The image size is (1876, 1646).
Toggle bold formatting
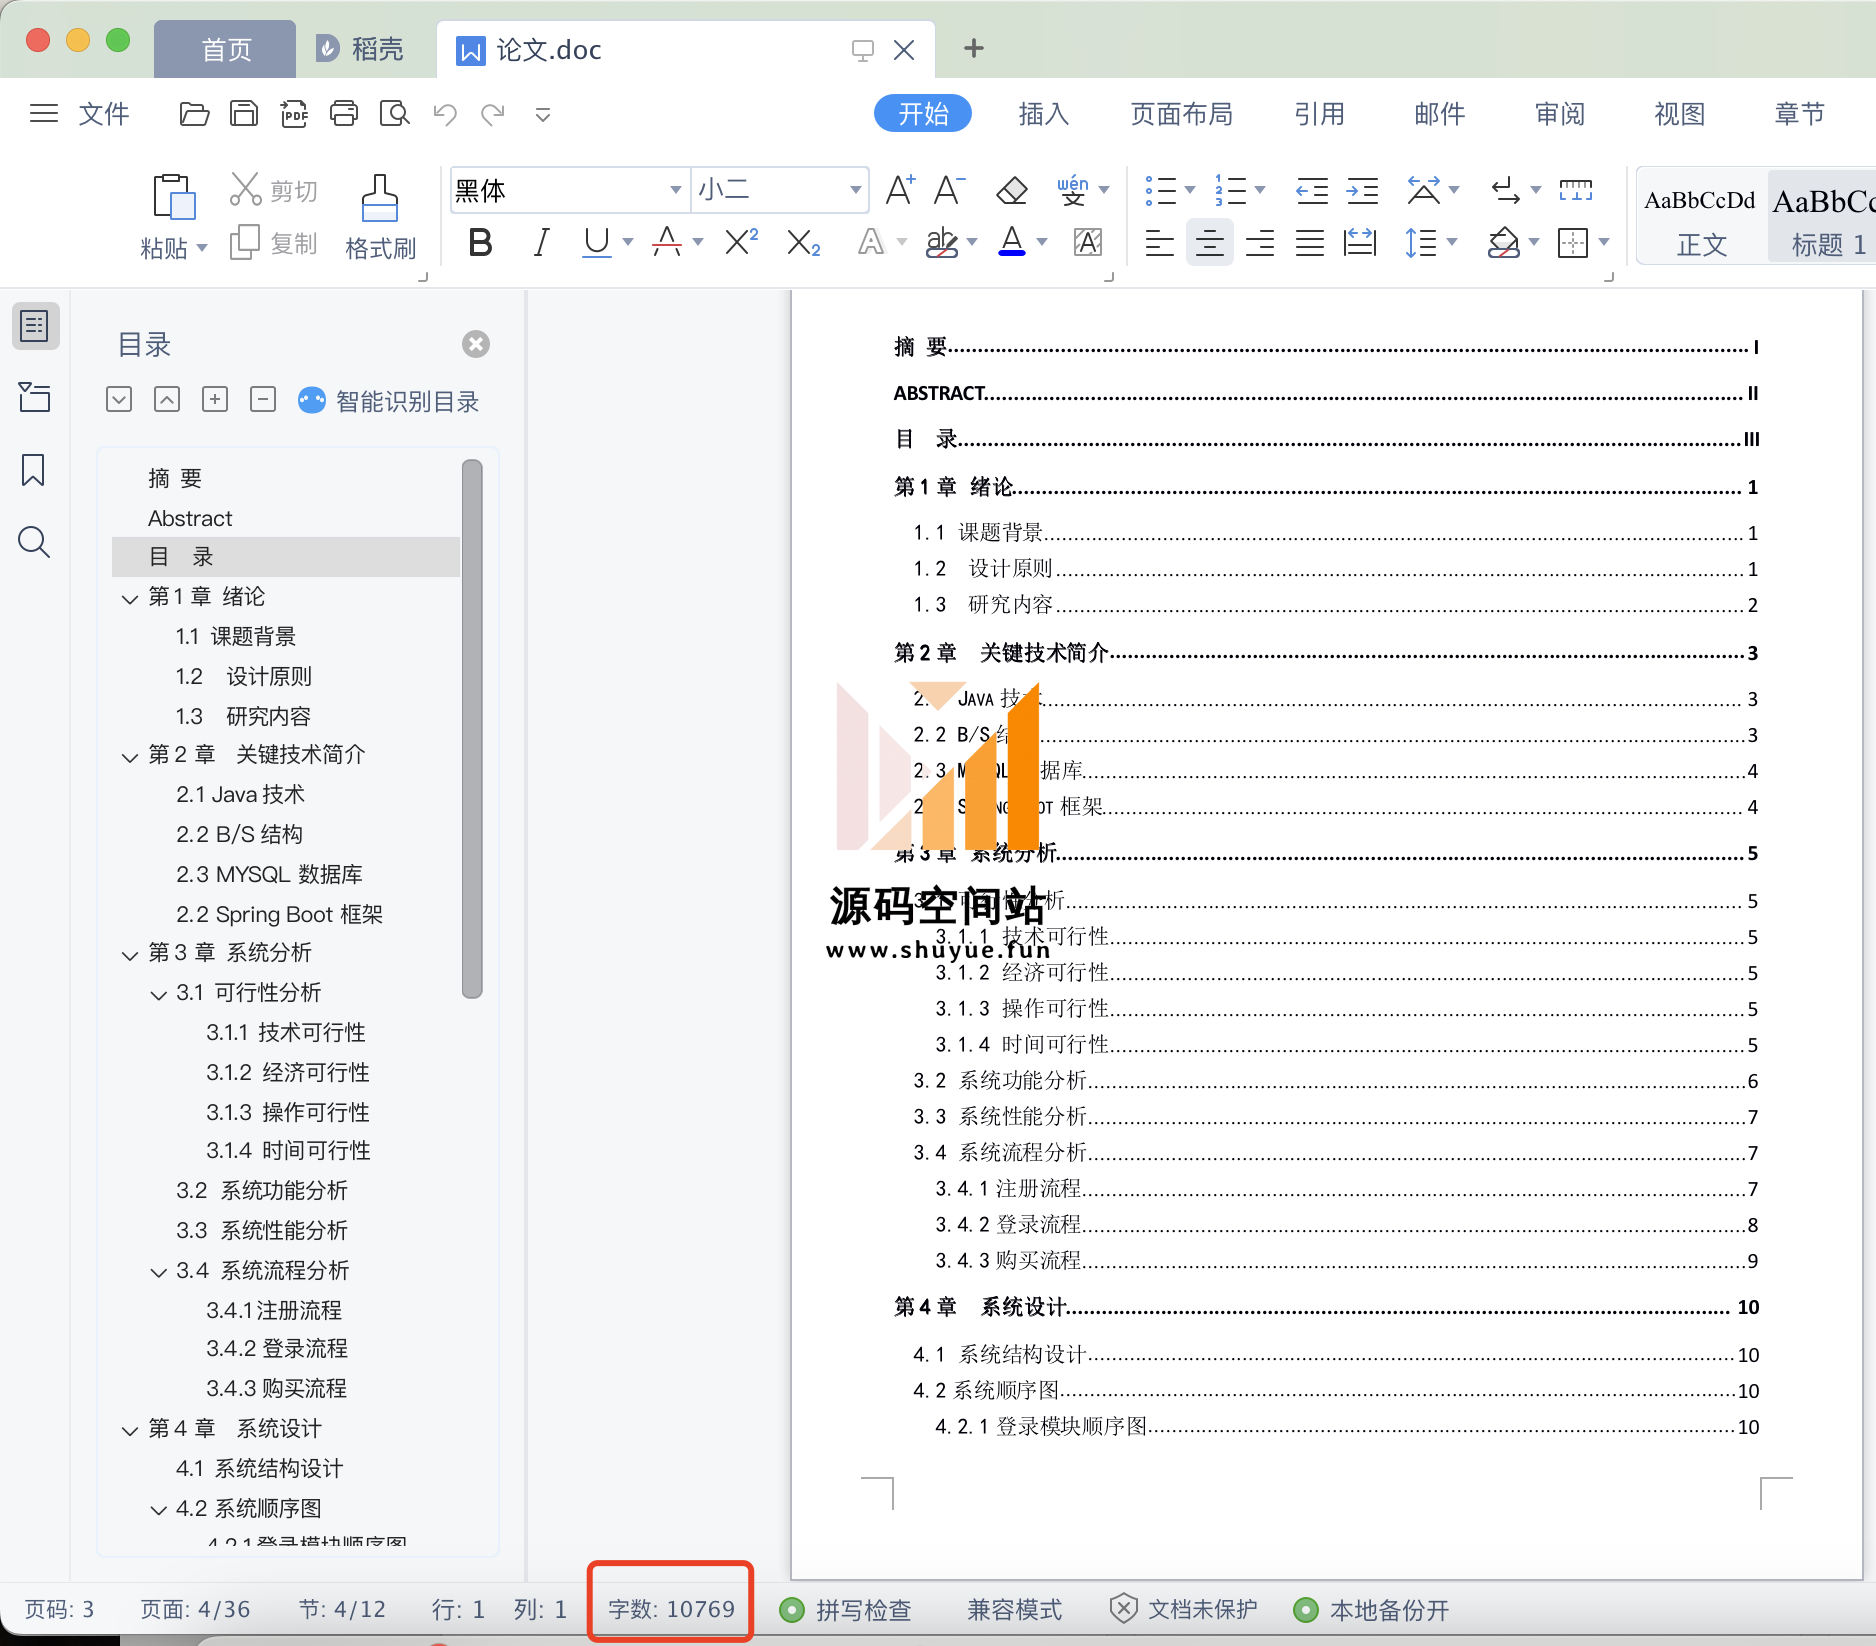[480, 242]
